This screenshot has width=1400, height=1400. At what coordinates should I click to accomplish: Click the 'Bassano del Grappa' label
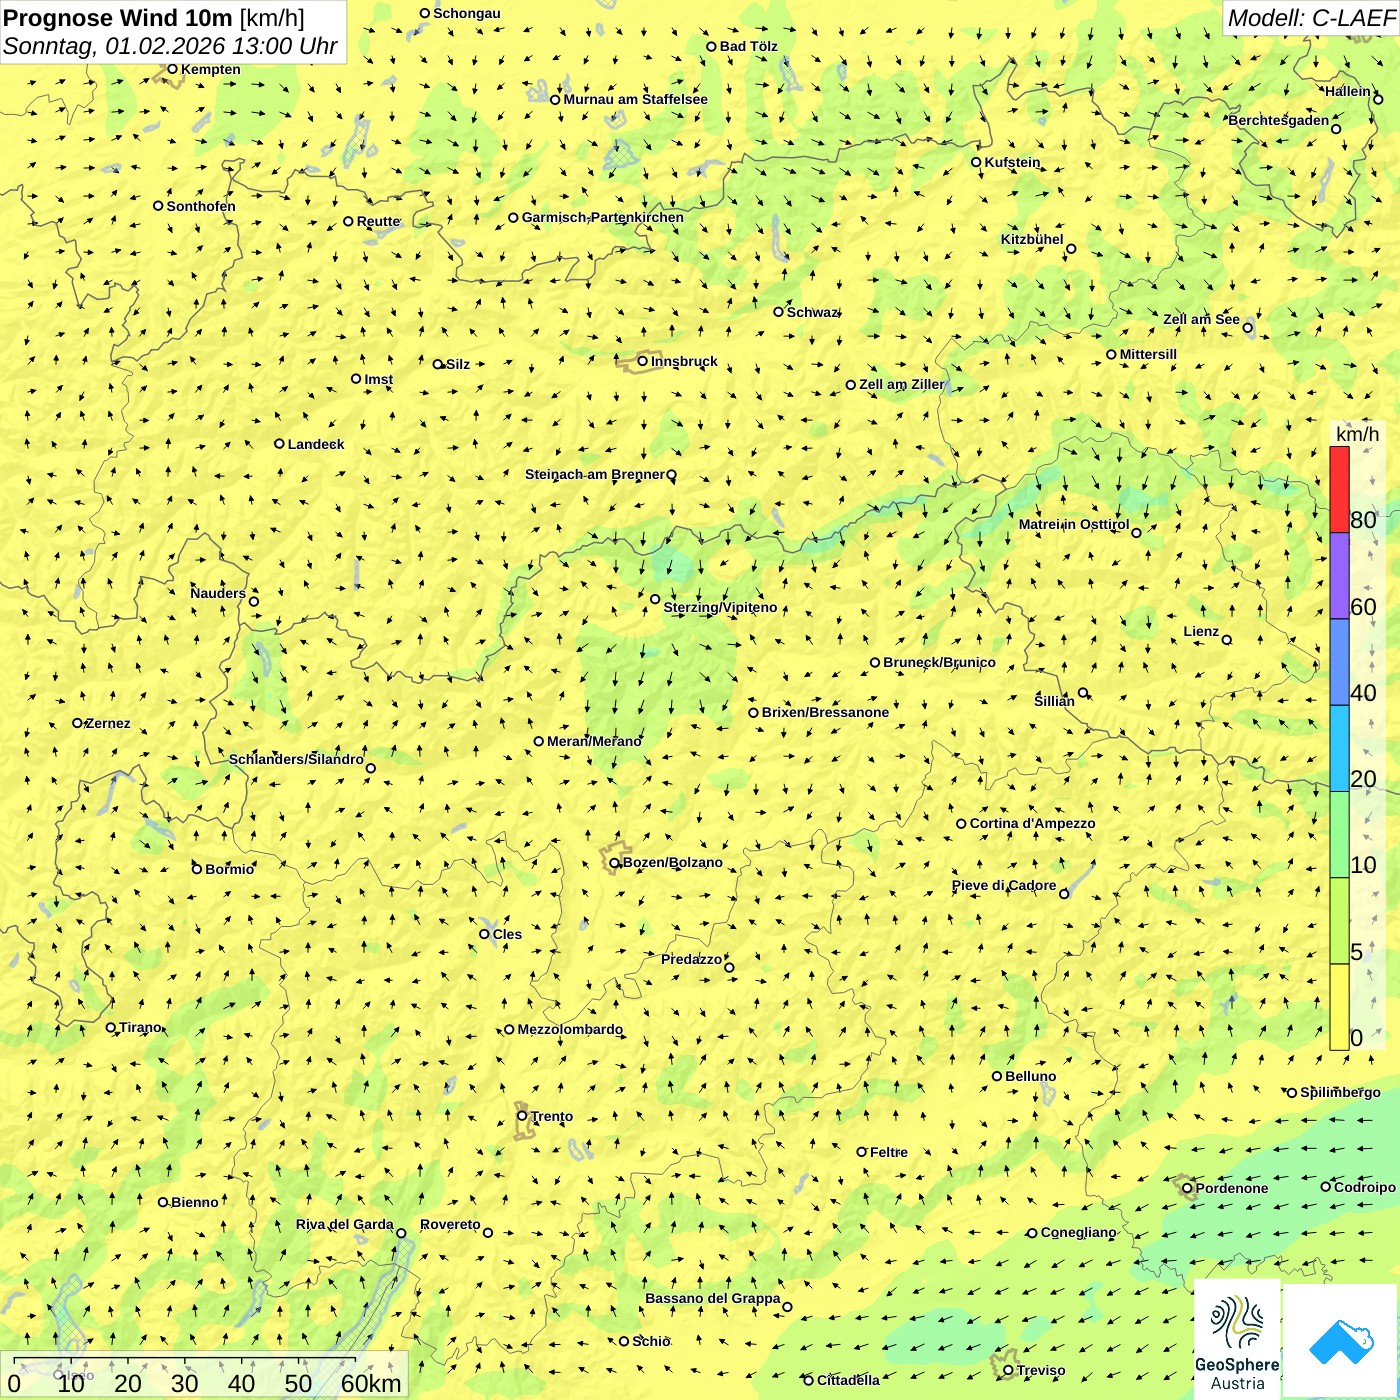[x=713, y=1298]
